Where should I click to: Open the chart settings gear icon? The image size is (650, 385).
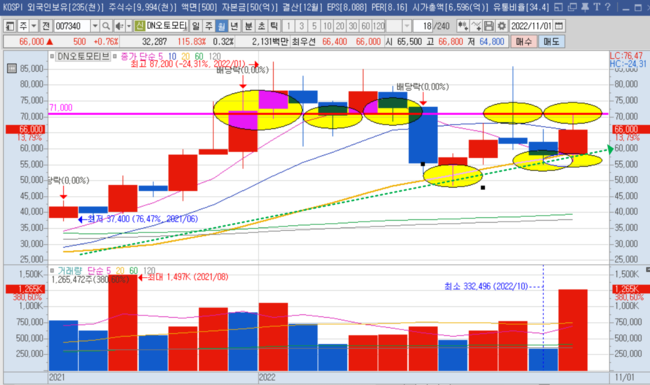[502, 26]
